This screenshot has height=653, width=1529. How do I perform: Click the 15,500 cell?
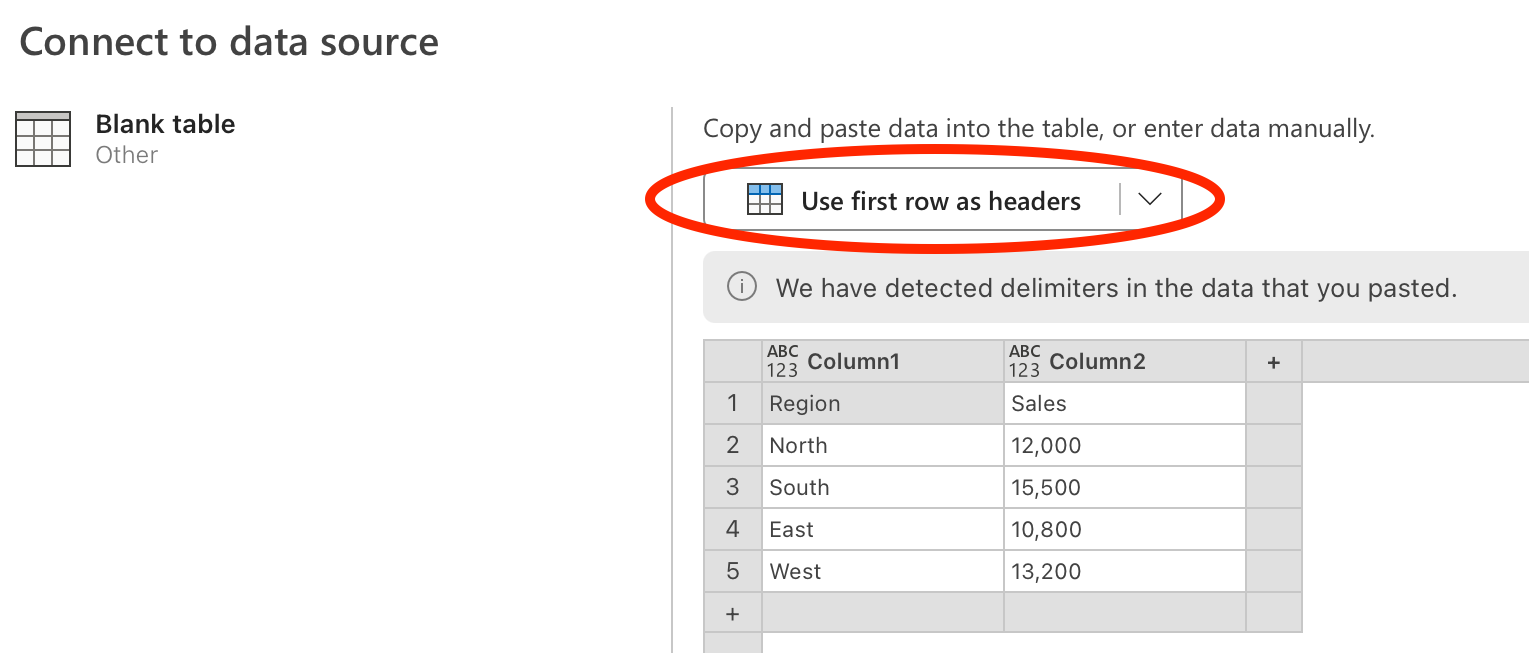pyautogui.click(x=1125, y=487)
